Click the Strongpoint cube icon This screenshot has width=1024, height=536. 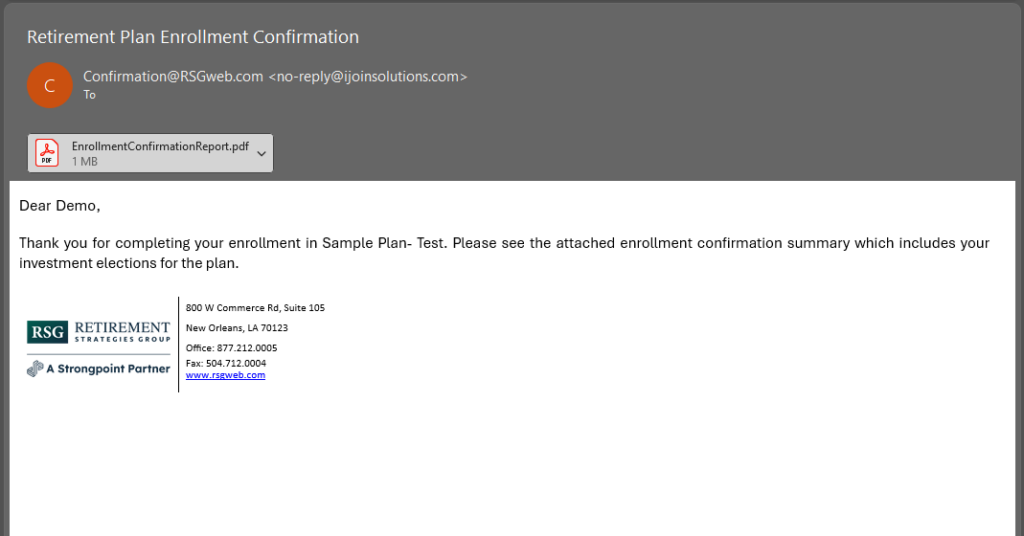[35, 368]
